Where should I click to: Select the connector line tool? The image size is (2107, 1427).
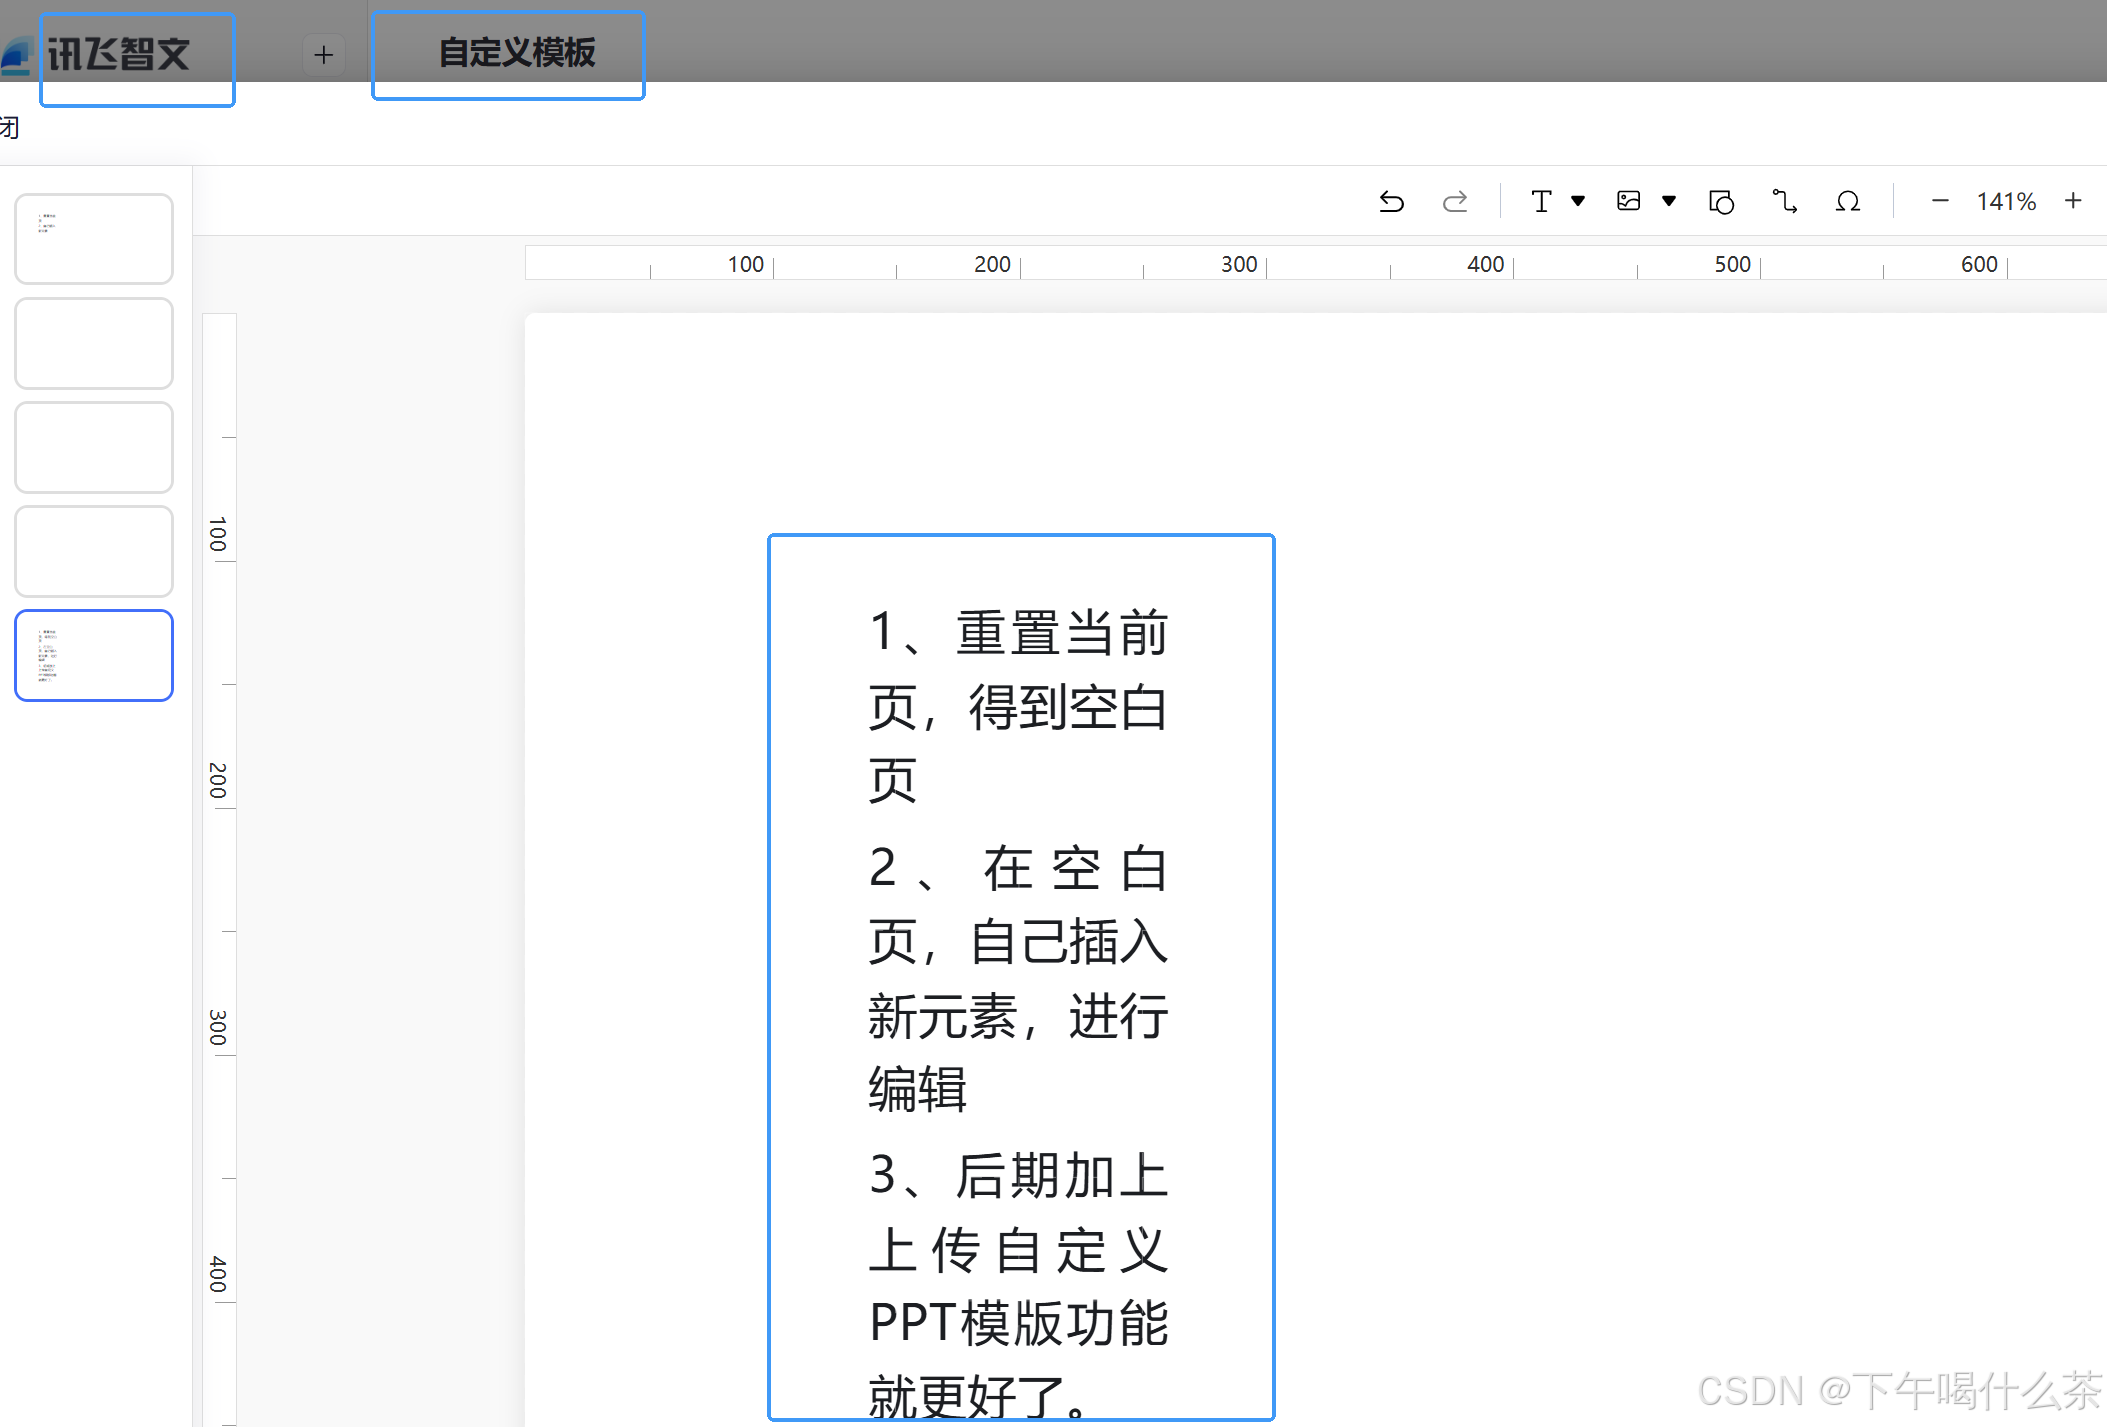pos(1785,202)
